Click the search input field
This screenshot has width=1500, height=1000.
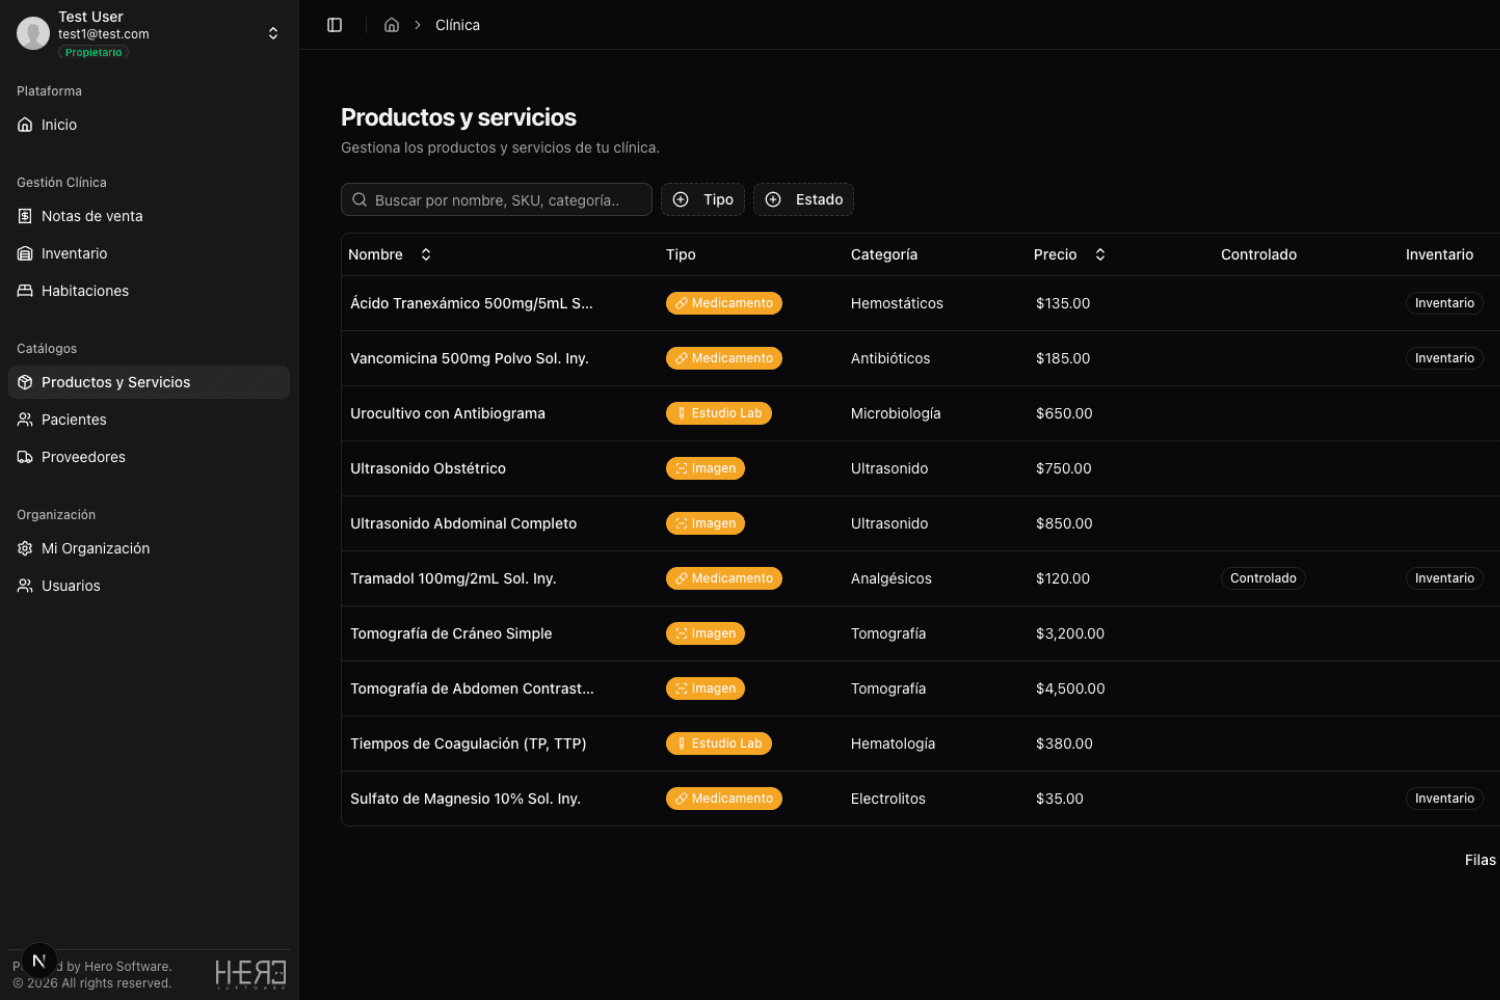(496, 199)
